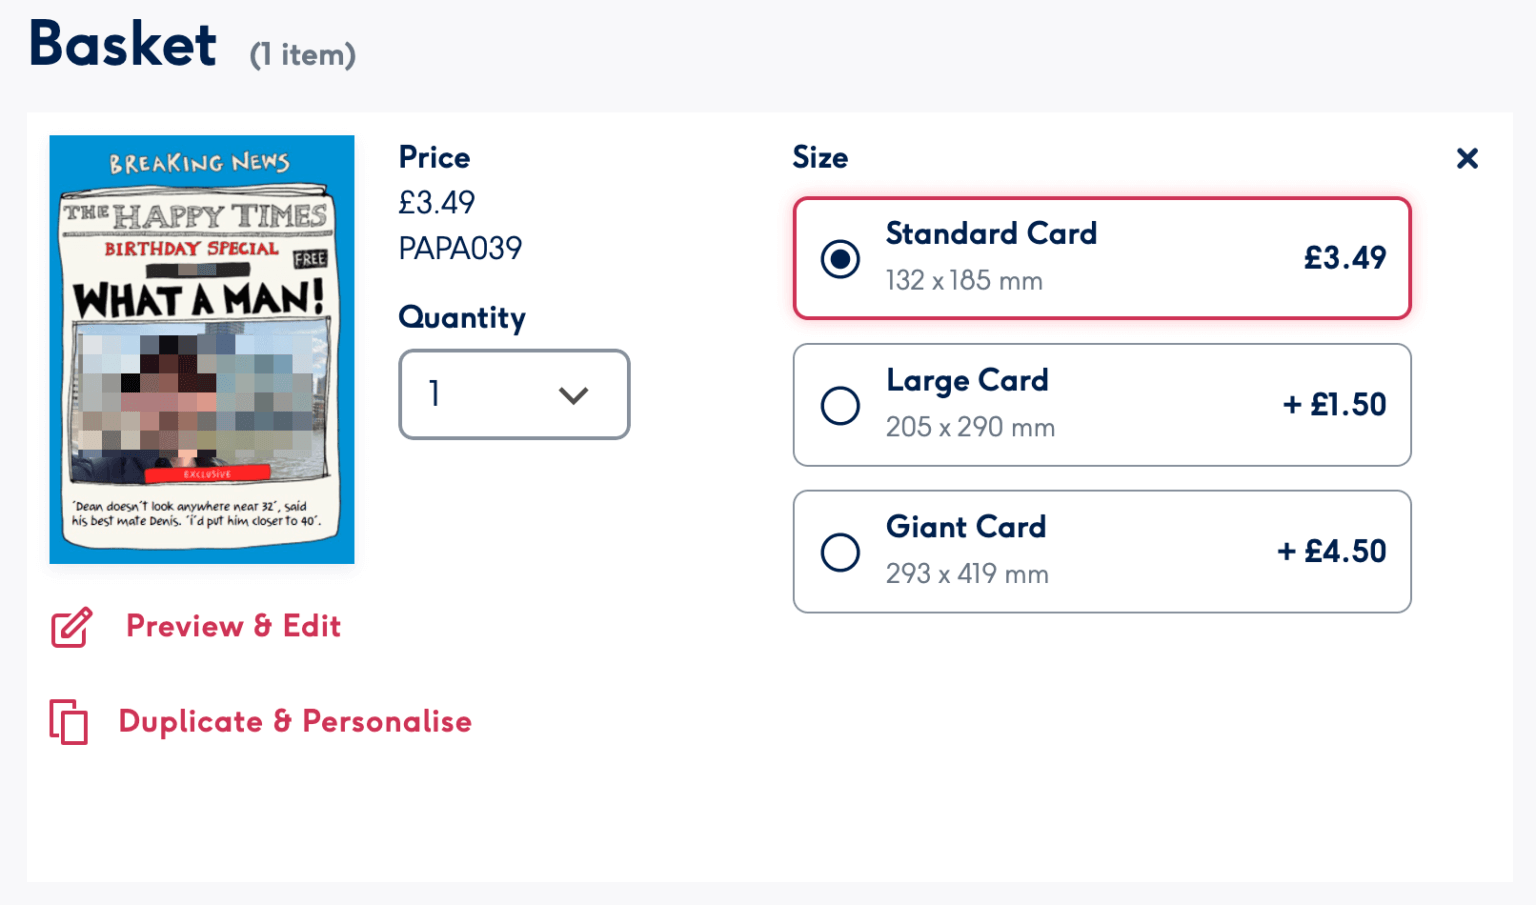Image resolution: width=1536 pixels, height=905 pixels.
Task: Click the remove item X icon
Action: (x=1467, y=158)
